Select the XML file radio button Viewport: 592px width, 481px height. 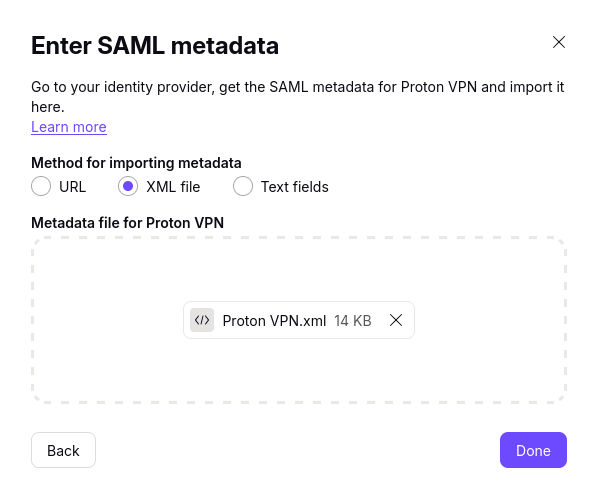[x=128, y=186]
